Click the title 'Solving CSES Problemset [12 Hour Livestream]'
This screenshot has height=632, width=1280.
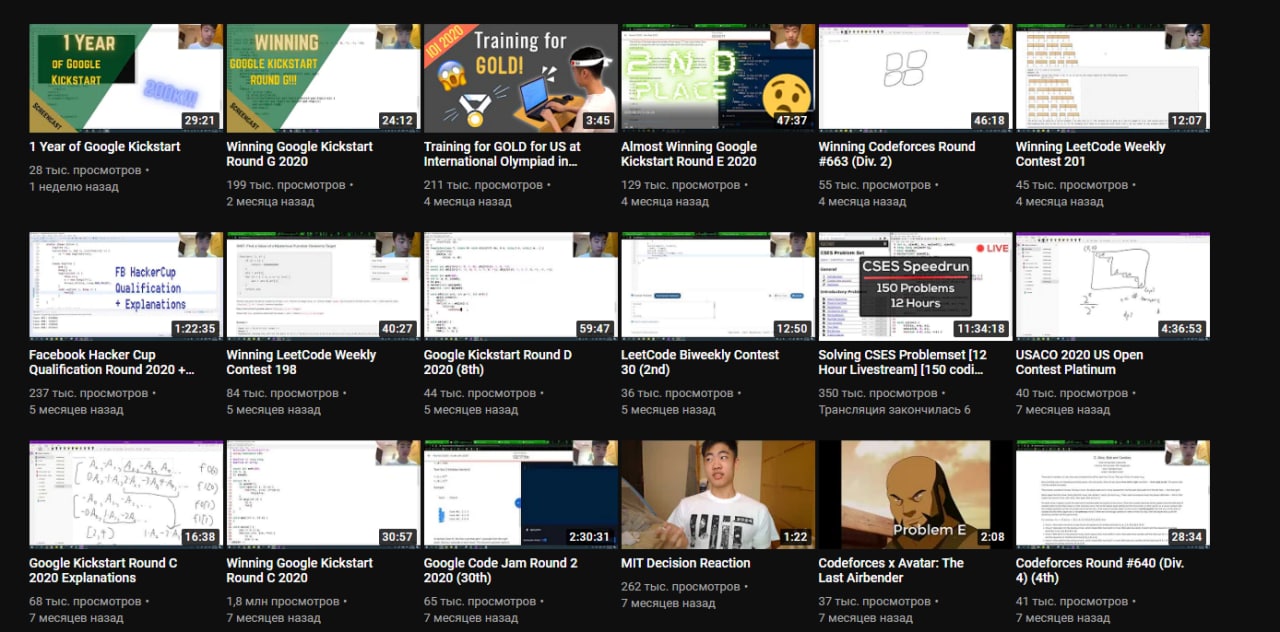point(903,362)
